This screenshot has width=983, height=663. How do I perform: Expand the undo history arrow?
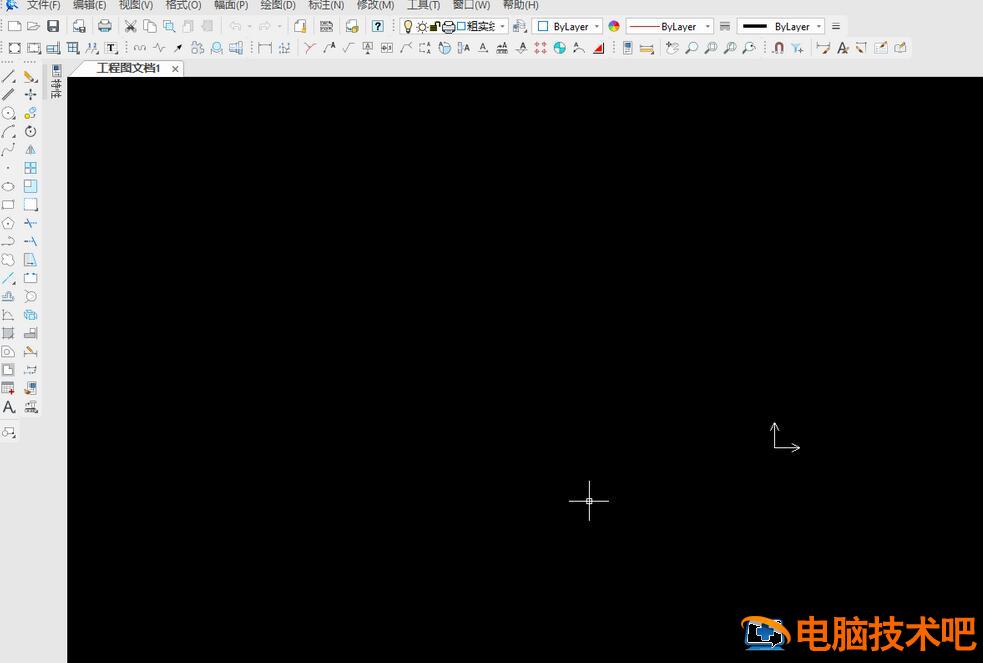(x=249, y=26)
